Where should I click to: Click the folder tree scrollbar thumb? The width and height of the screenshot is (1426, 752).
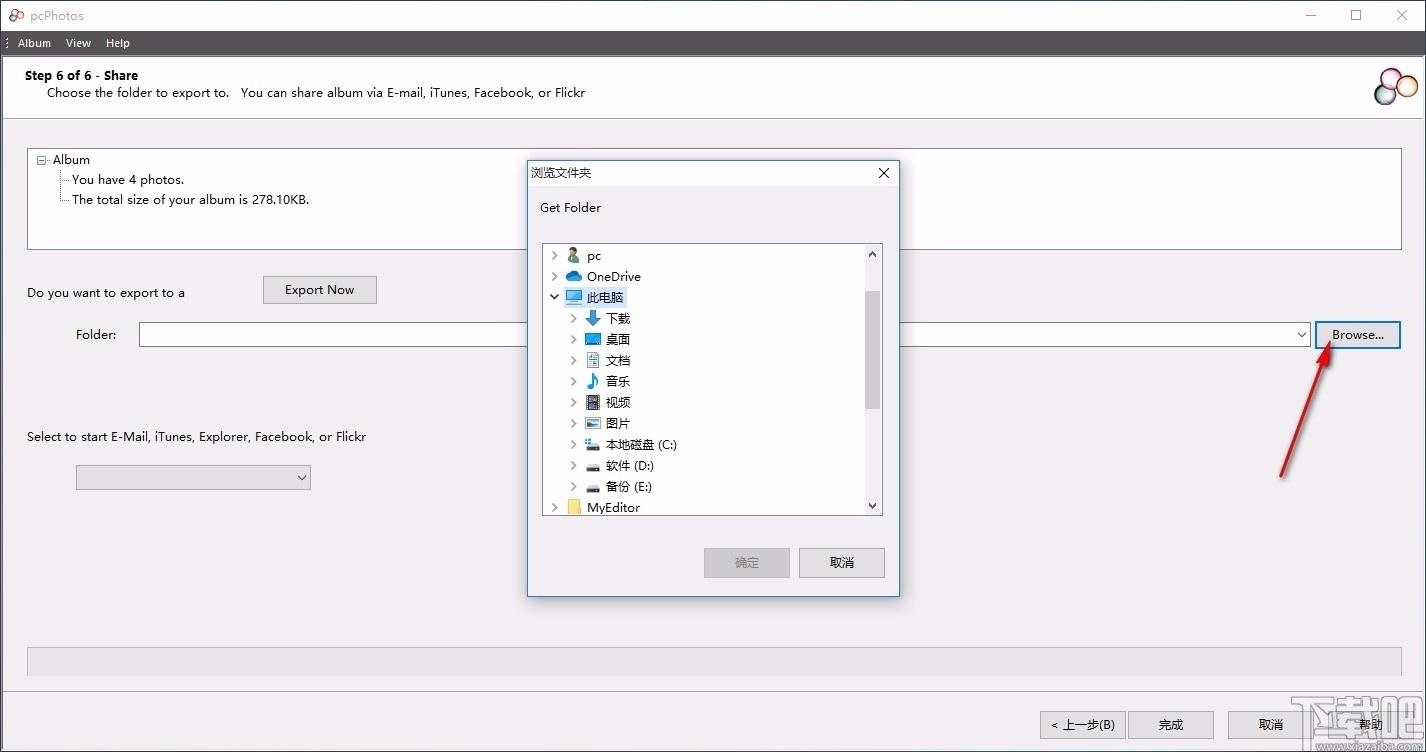(873, 350)
